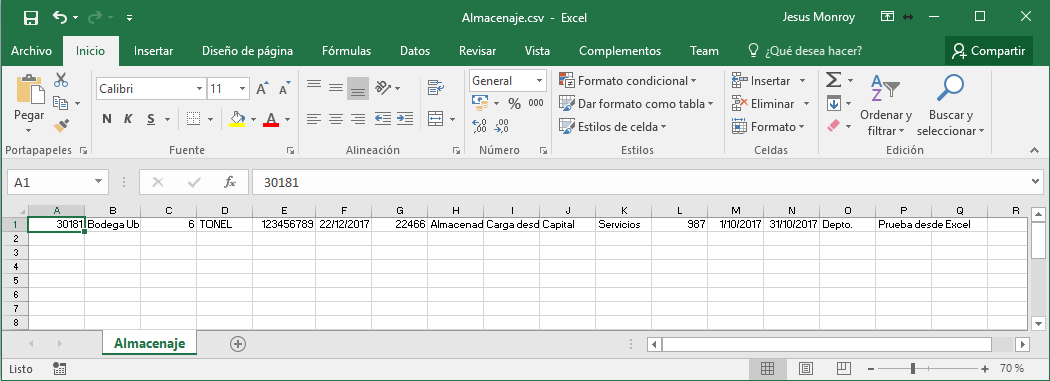Expand the formula bar

(1036, 181)
